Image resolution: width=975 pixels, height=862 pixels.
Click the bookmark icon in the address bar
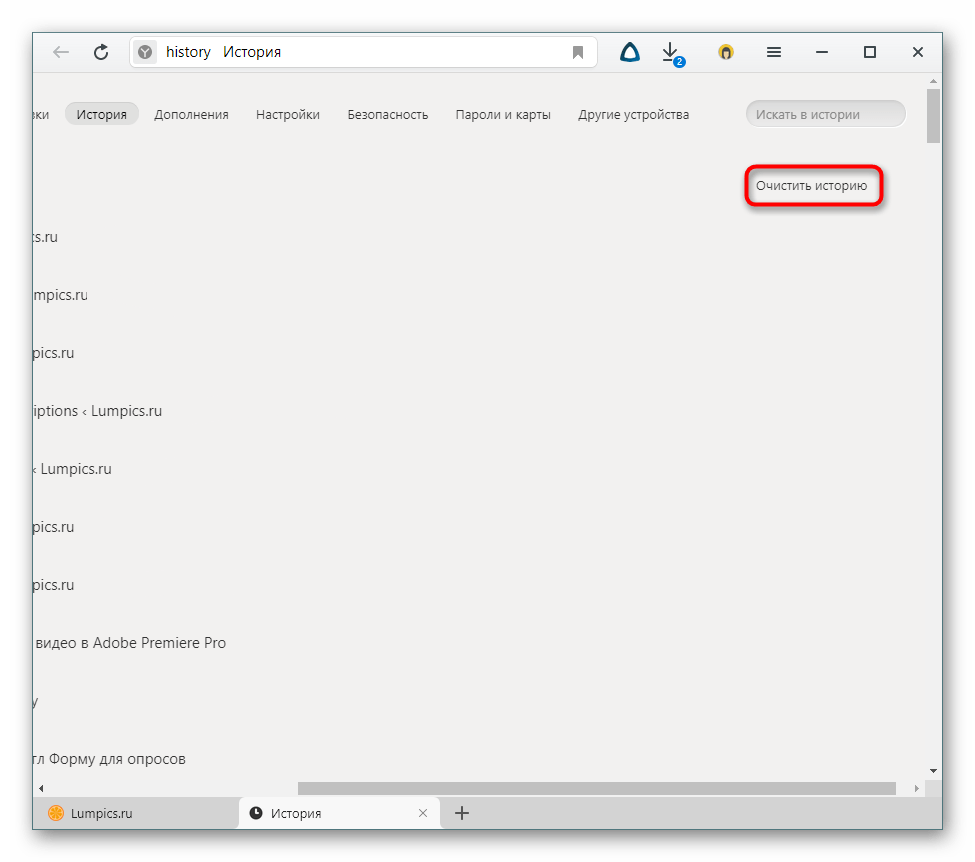[x=578, y=52]
